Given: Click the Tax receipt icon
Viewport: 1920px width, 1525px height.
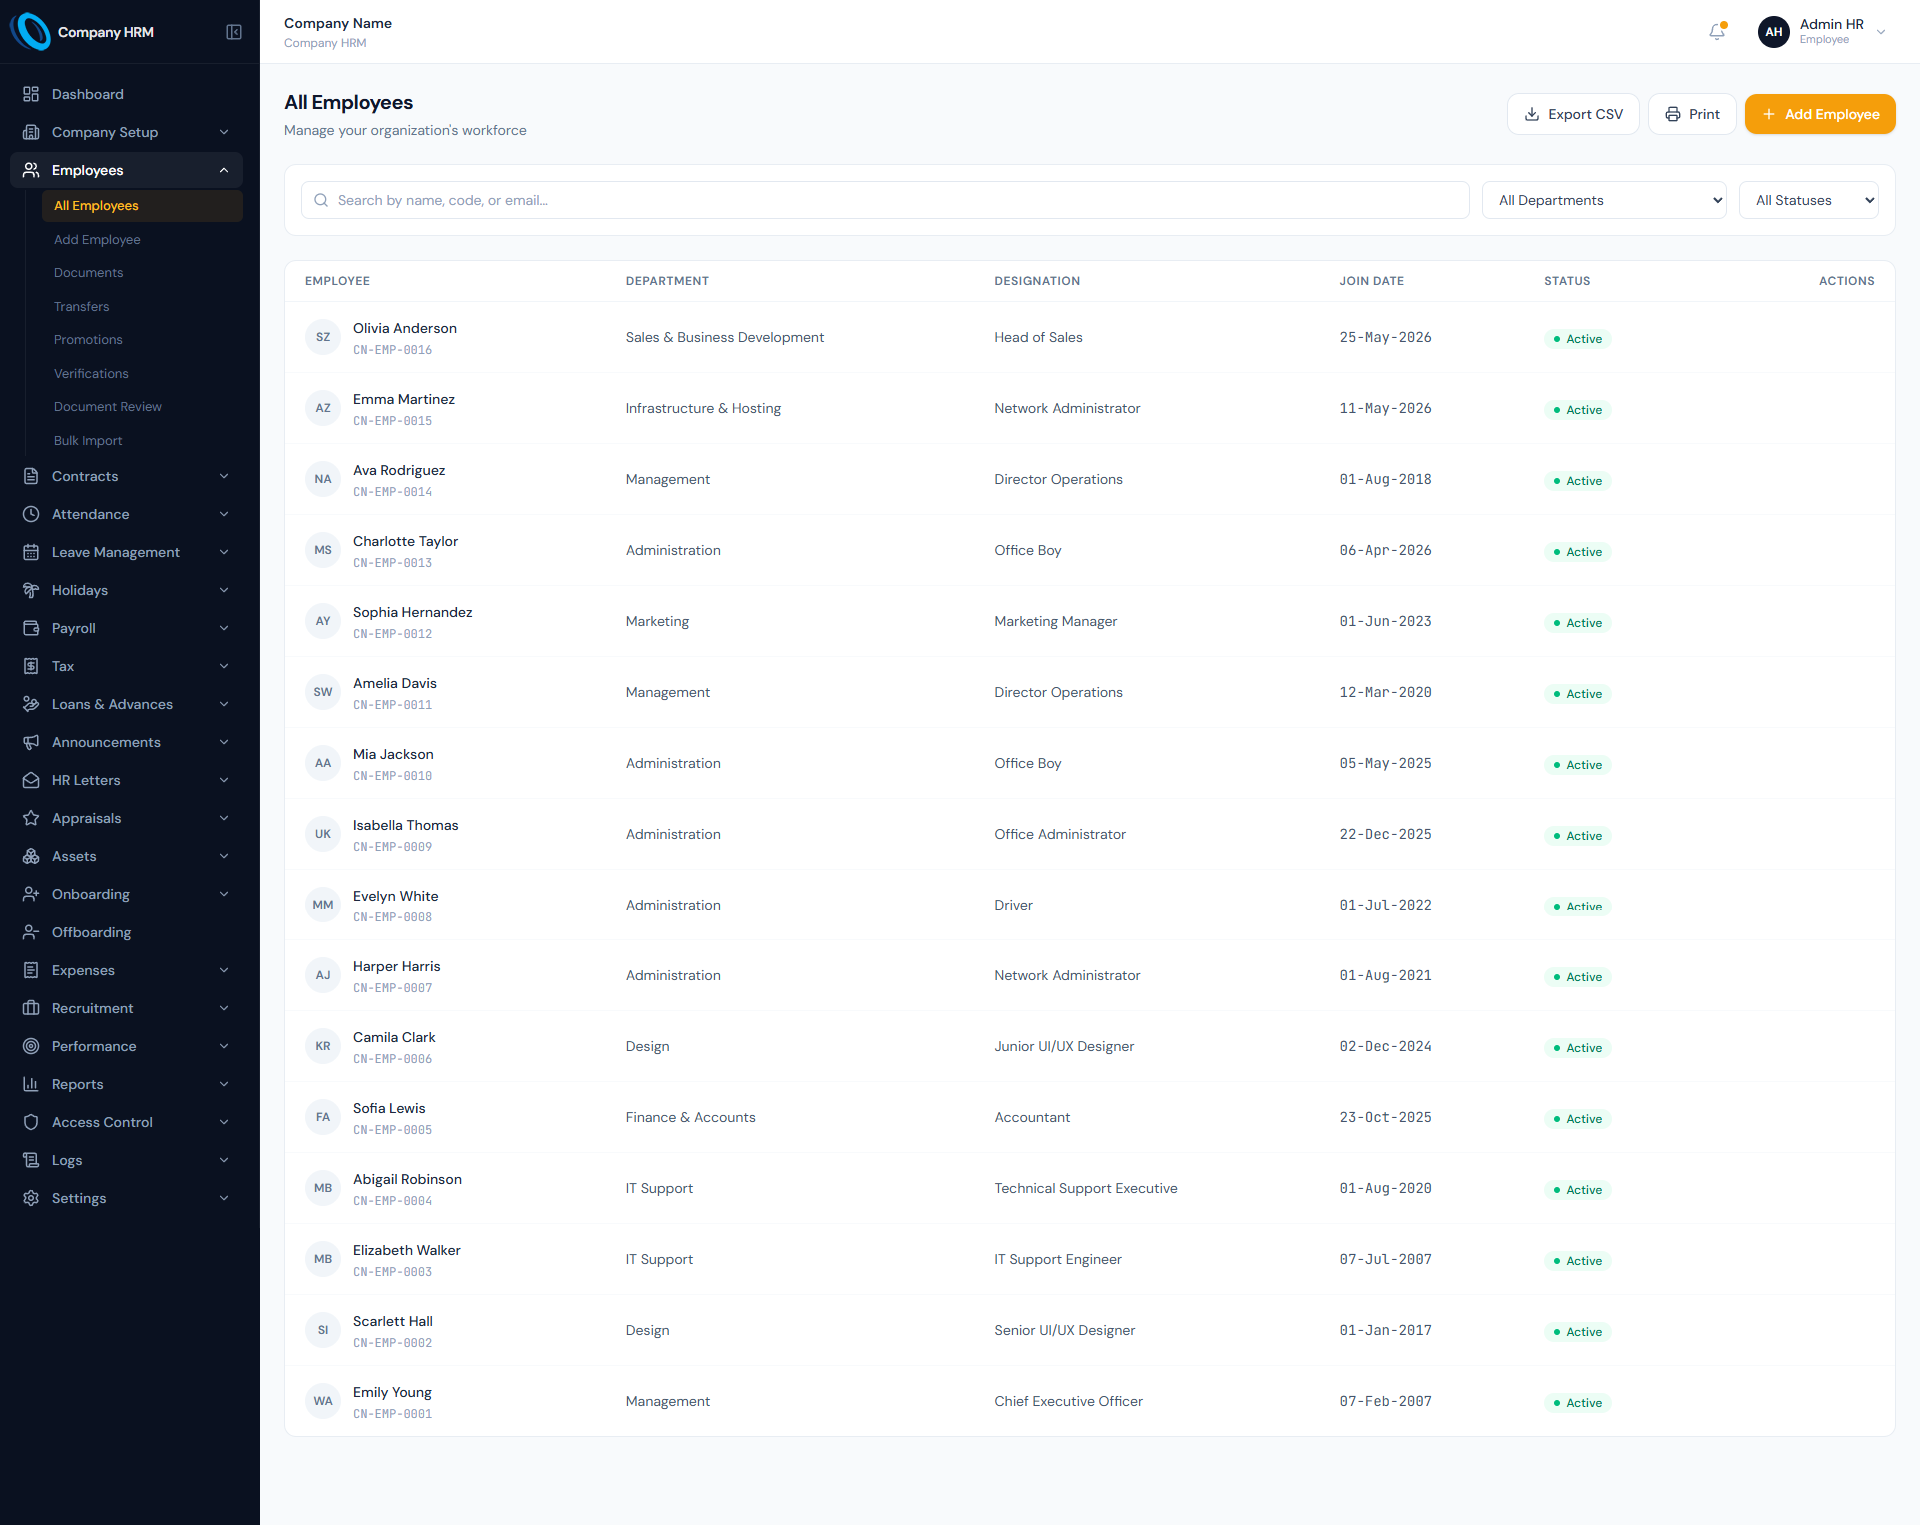Looking at the screenshot, I should [x=31, y=666].
